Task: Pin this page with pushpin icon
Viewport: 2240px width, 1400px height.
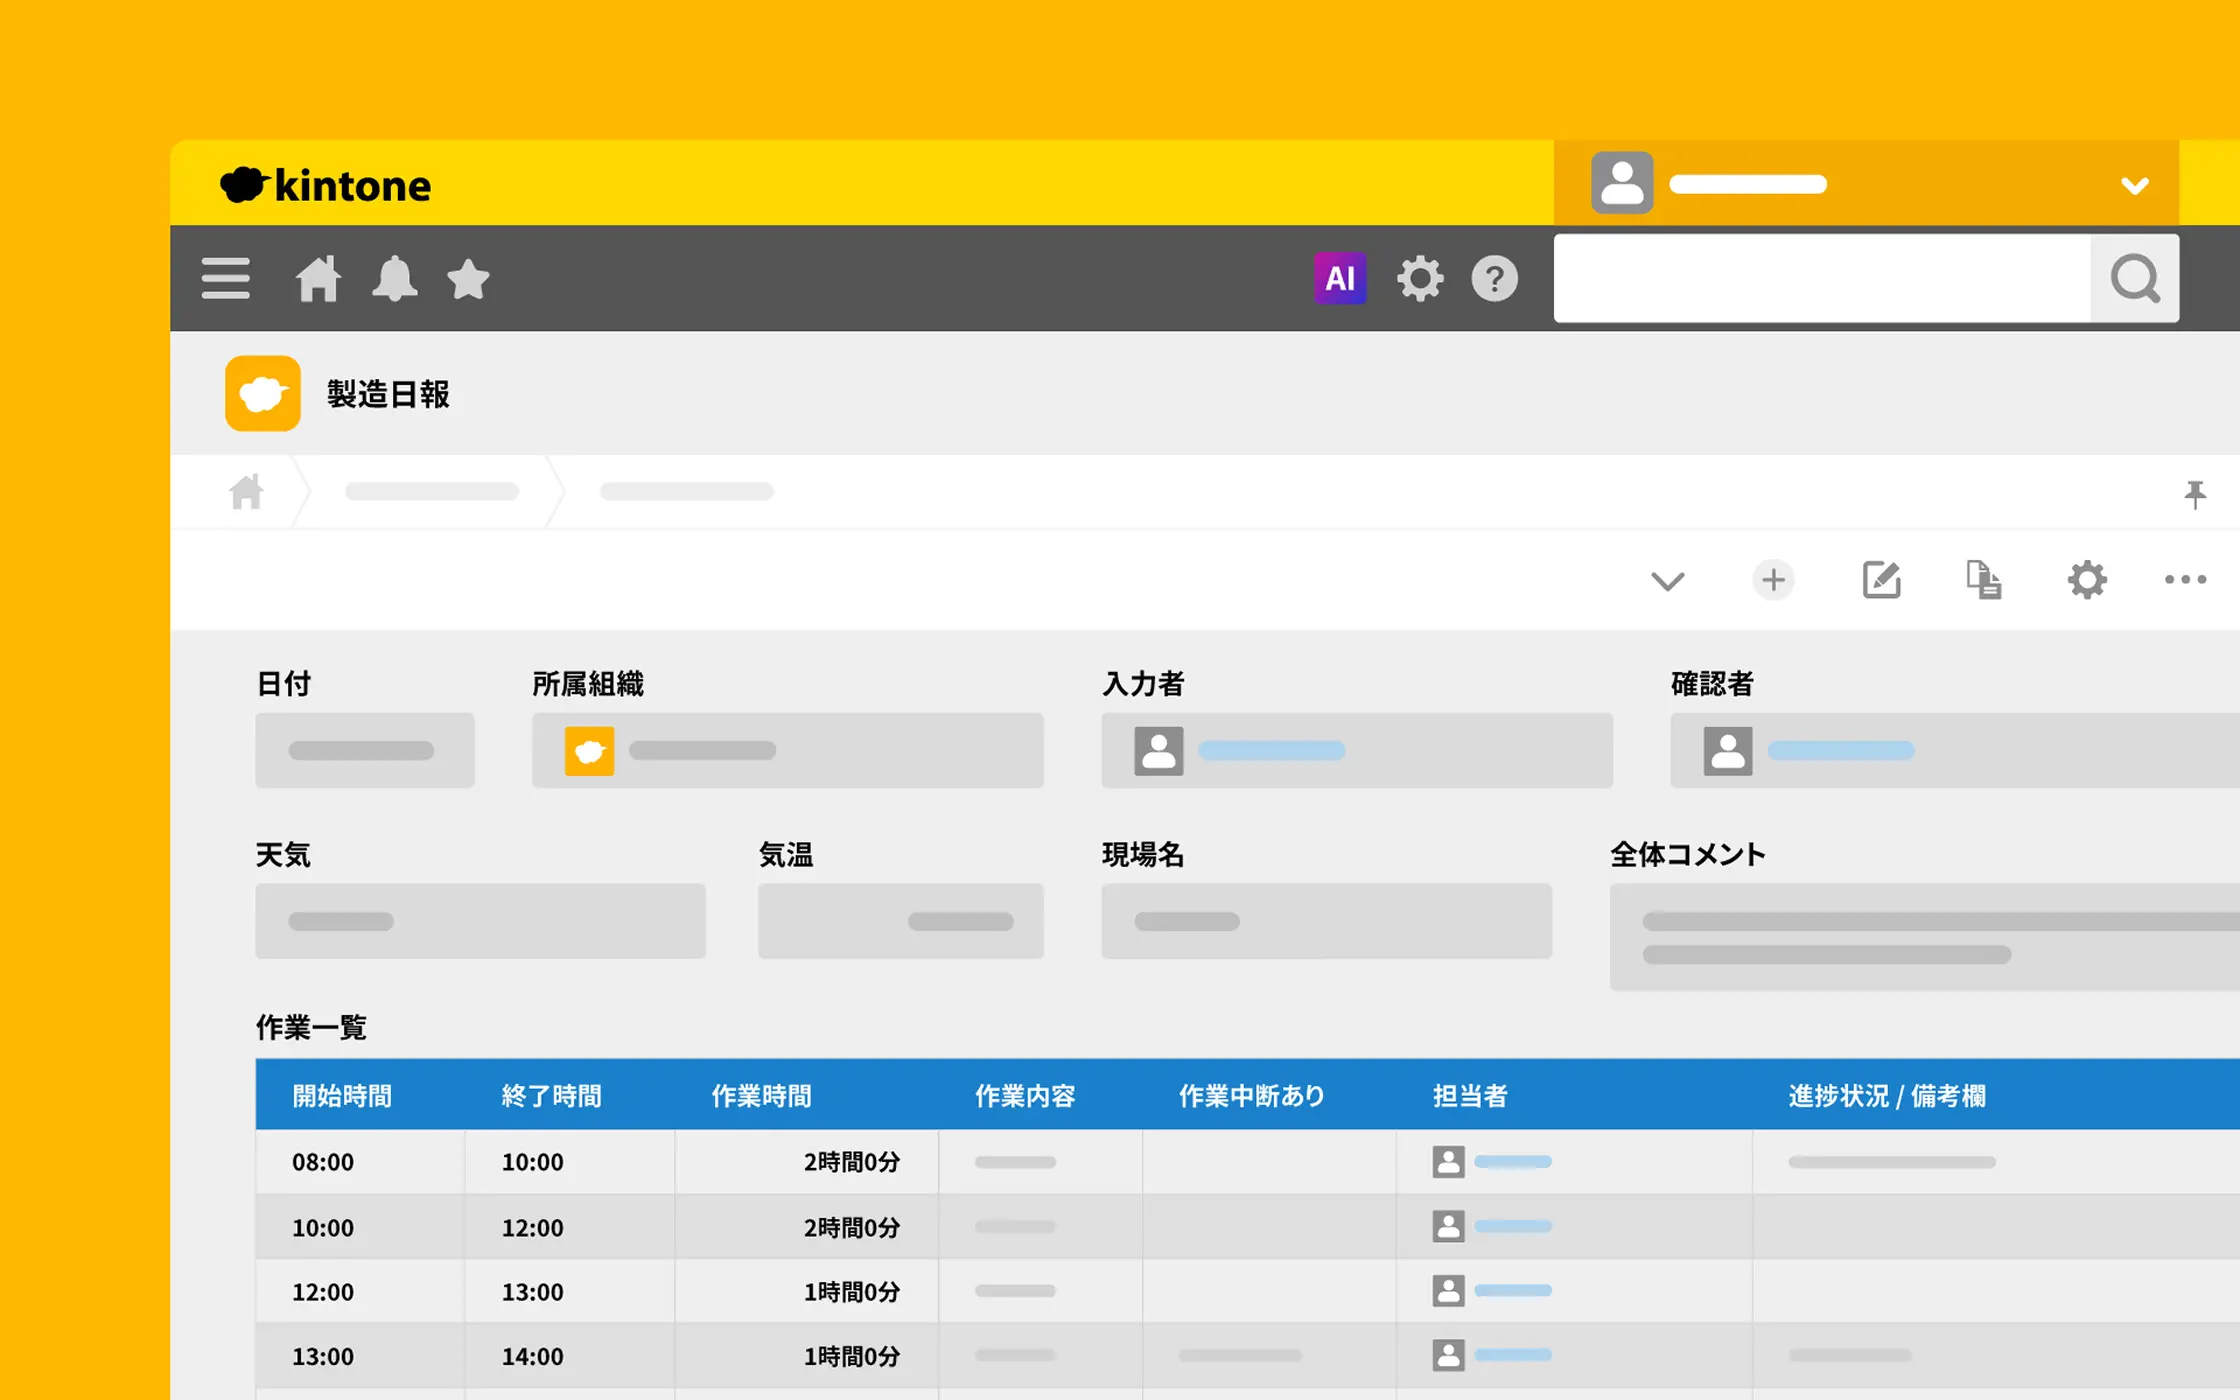Action: tap(2194, 493)
